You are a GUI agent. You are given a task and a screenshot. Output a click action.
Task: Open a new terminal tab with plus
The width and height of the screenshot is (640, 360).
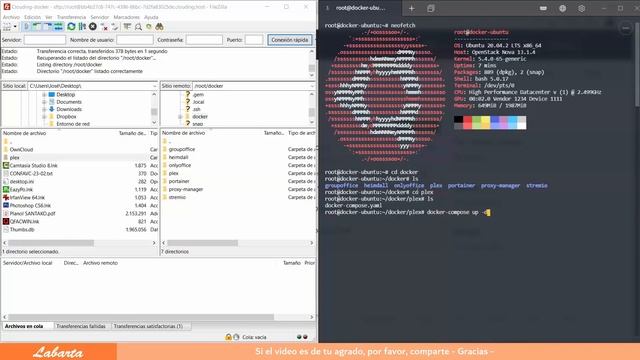(411, 8)
